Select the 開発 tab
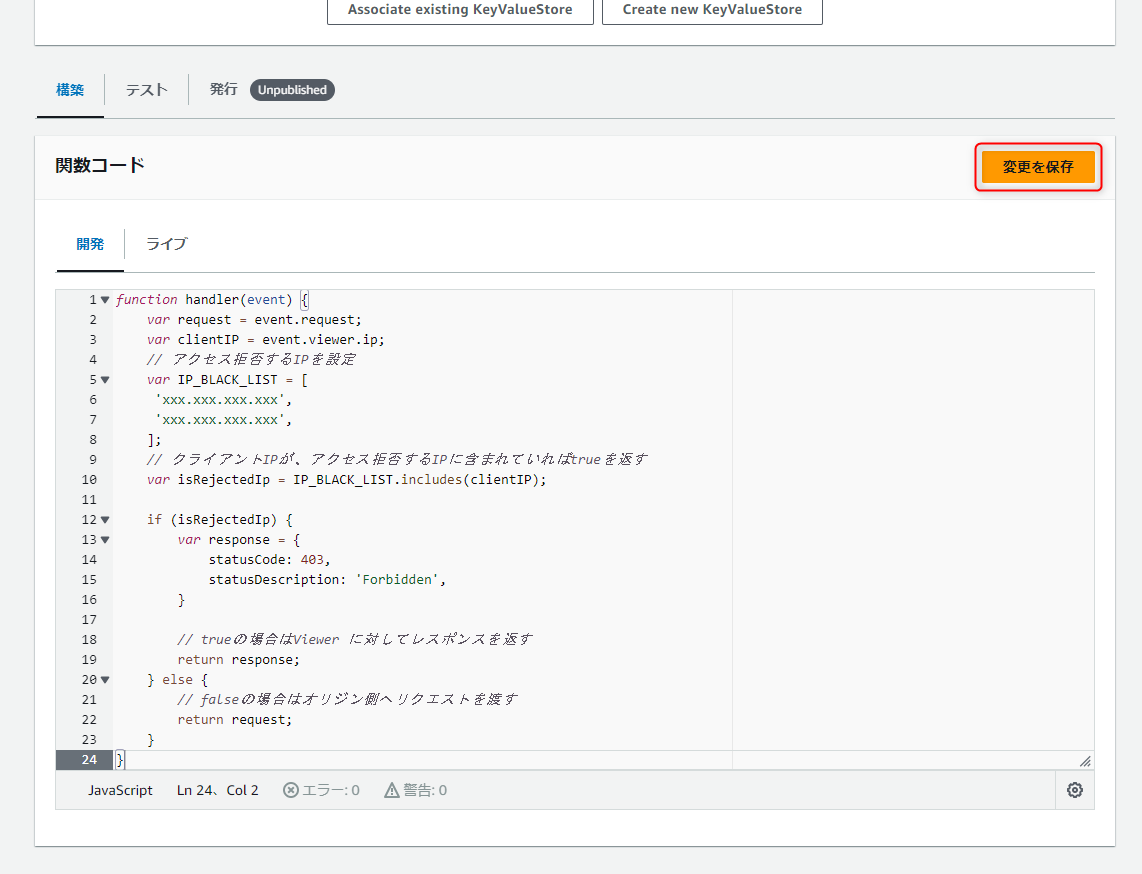Image resolution: width=1142 pixels, height=874 pixels. (x=90, y=243)
